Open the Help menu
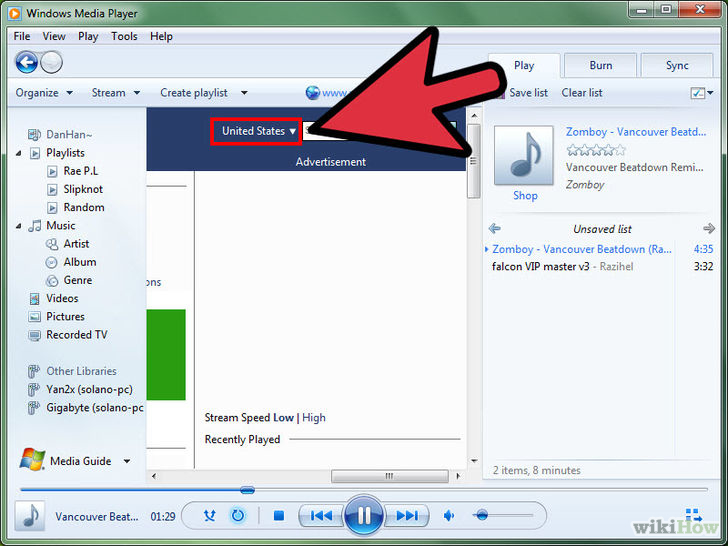Image resolution: width=728 pixels, height=546 pixels. tap(161, 36)
